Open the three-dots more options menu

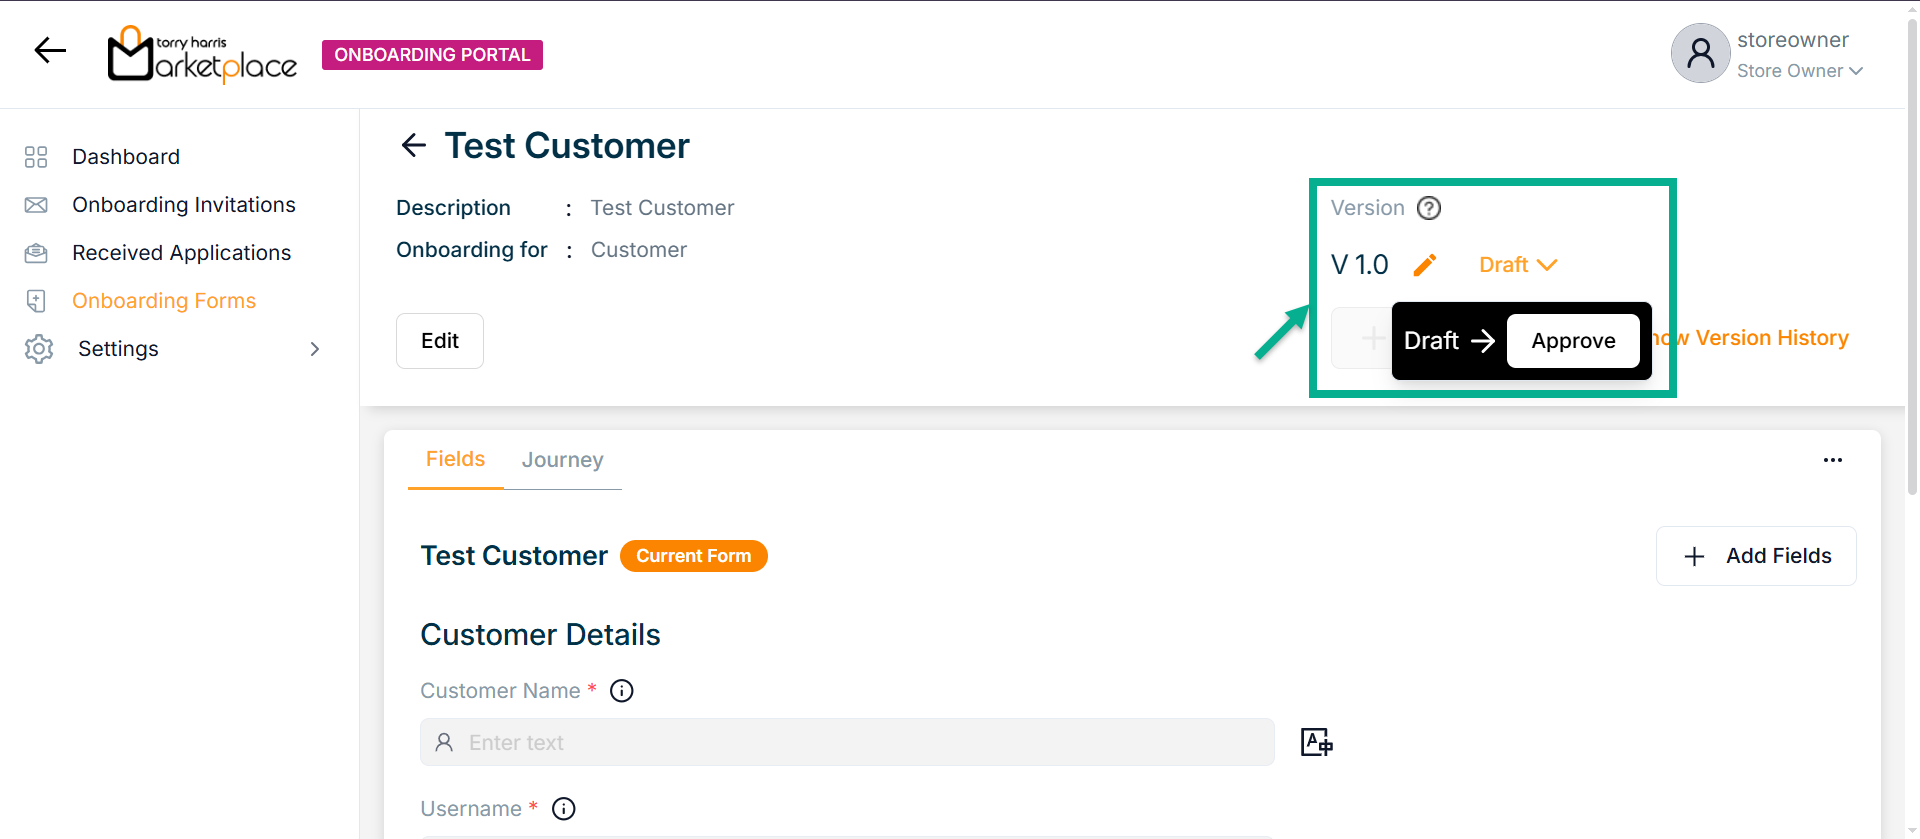[1832, 460]
